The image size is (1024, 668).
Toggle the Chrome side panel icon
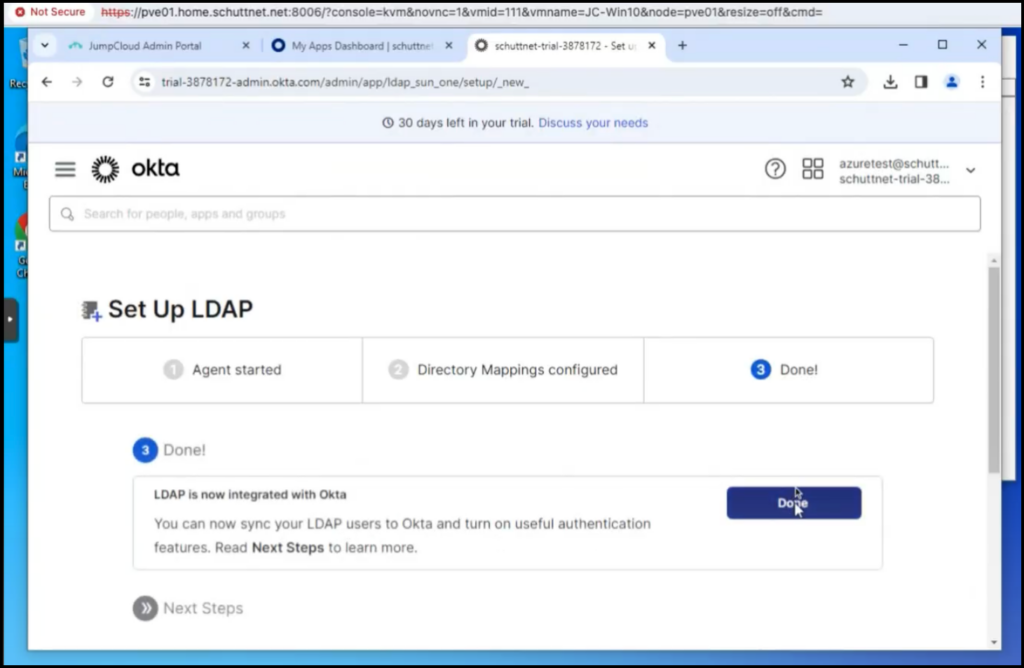[921, 82]
